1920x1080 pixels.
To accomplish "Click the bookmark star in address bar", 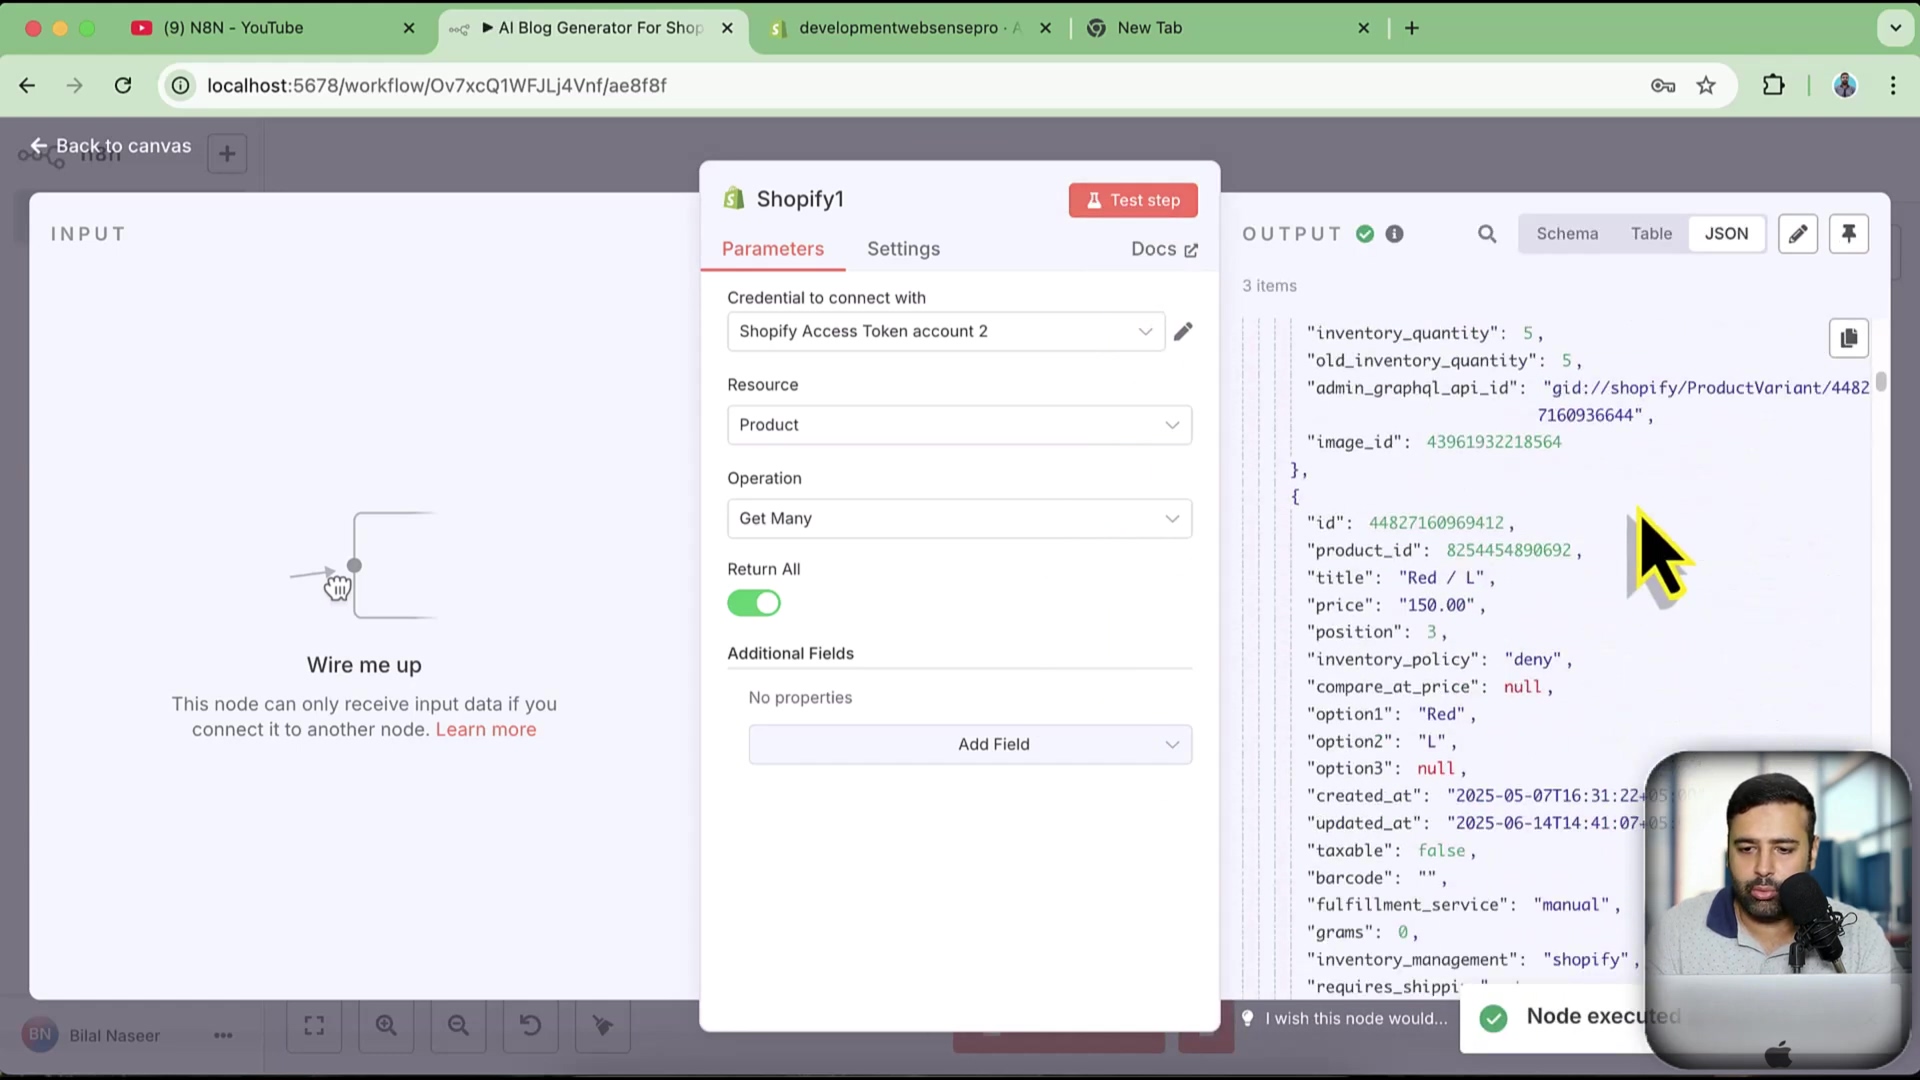I will (x=1706, y=86).
